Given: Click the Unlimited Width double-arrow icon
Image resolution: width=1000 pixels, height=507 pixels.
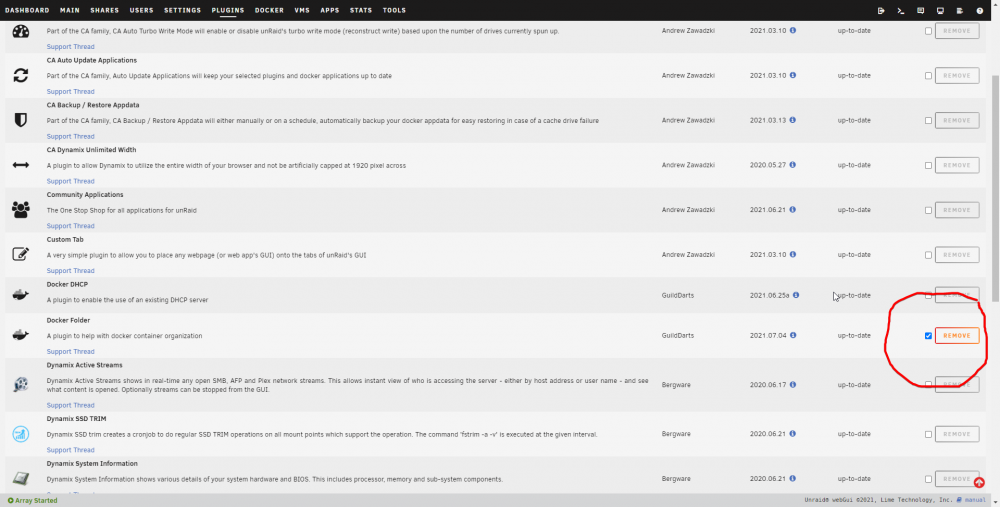Looking at the screenshot, I should 20,165.
